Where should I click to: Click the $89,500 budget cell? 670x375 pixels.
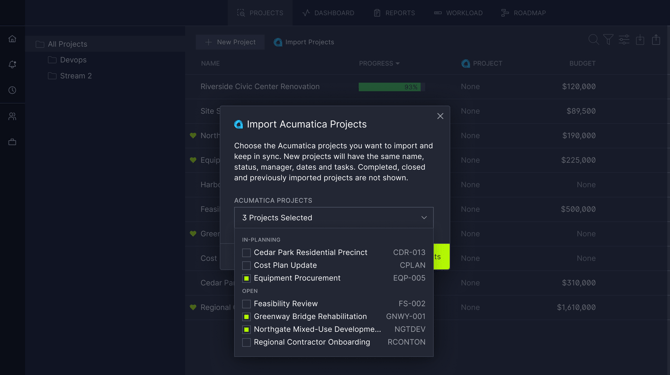coord(581,111)
